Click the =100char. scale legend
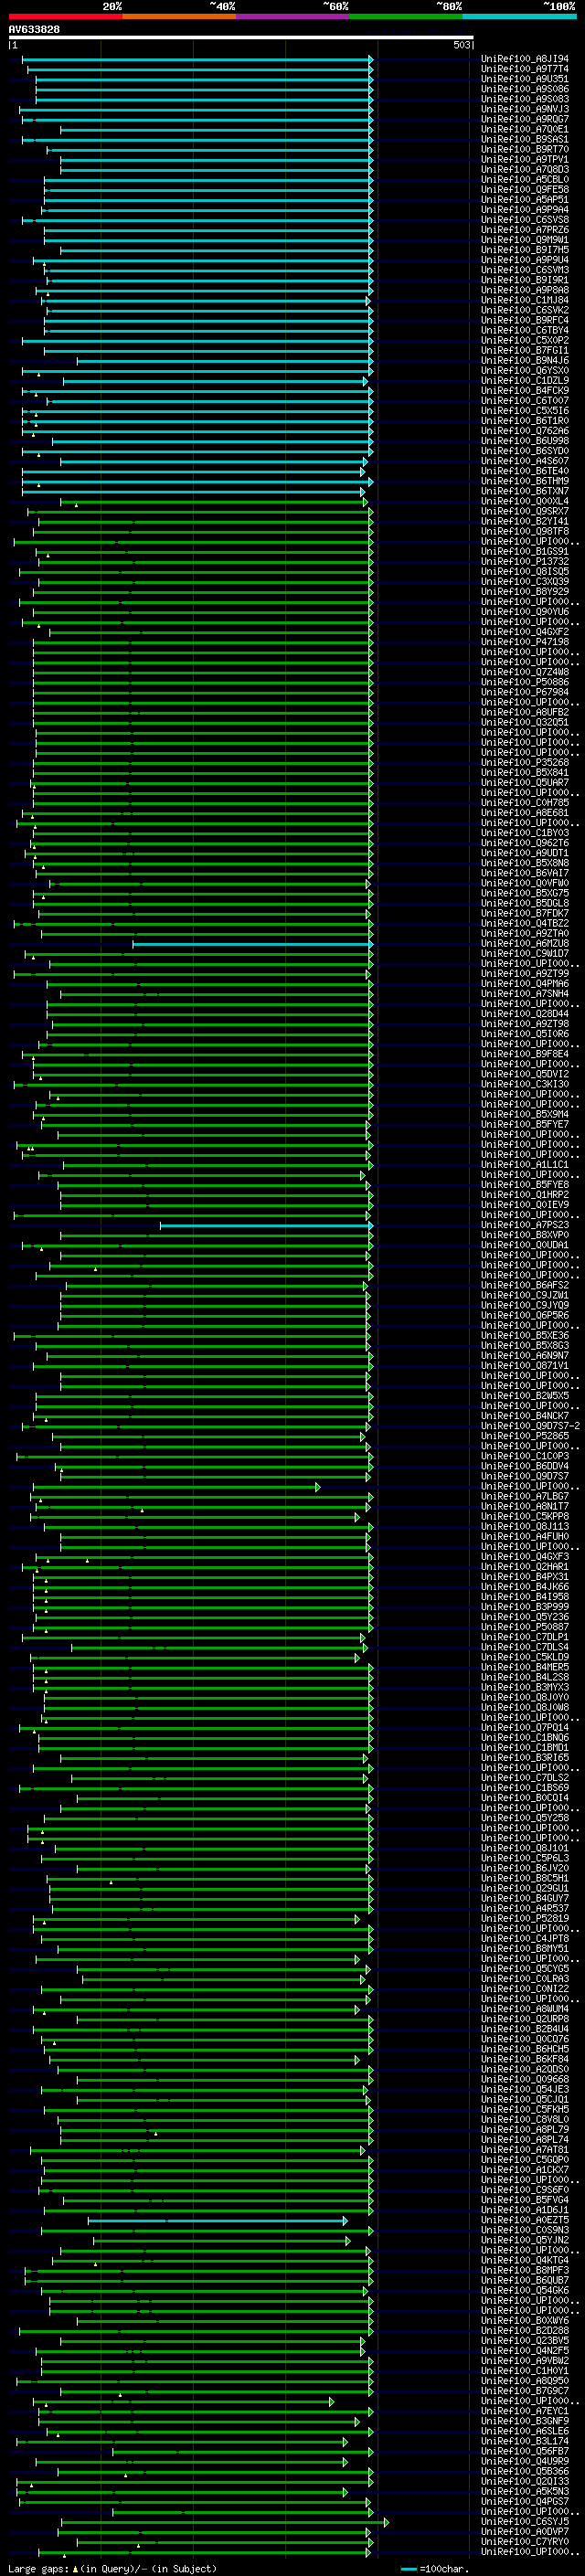Screen dimensions: 585x2576 pos(434,2568)
